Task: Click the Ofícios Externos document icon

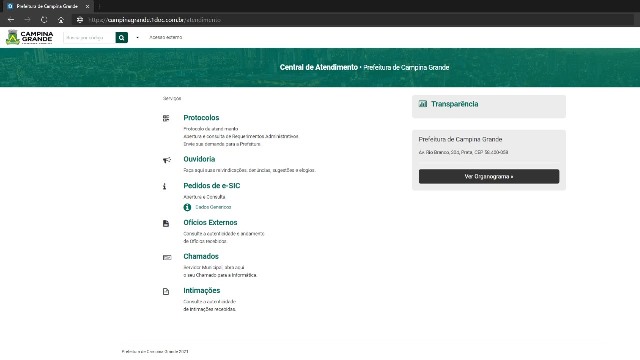Action: pos(166,224)
